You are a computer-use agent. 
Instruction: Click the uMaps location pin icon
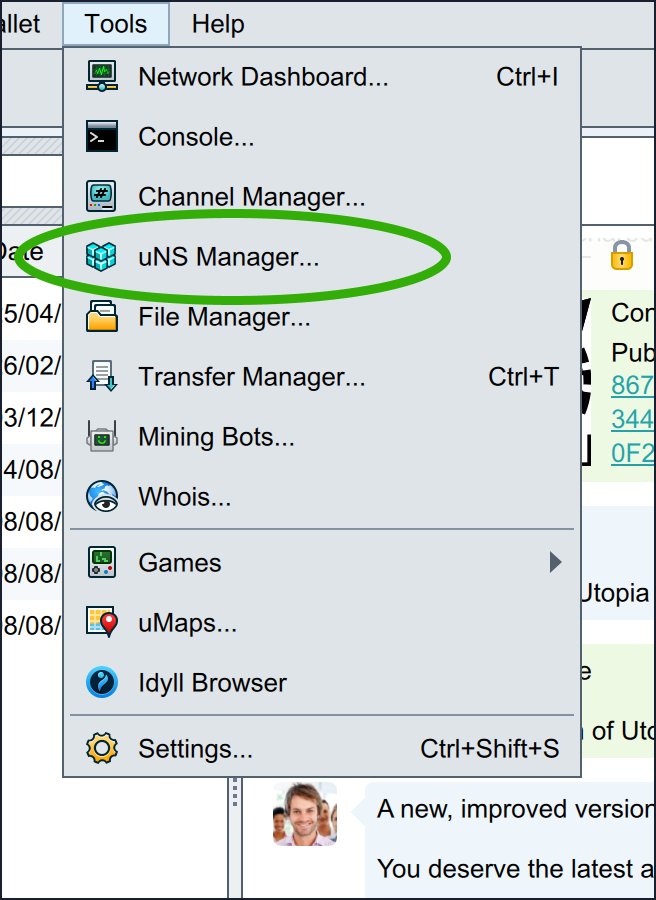102,623
